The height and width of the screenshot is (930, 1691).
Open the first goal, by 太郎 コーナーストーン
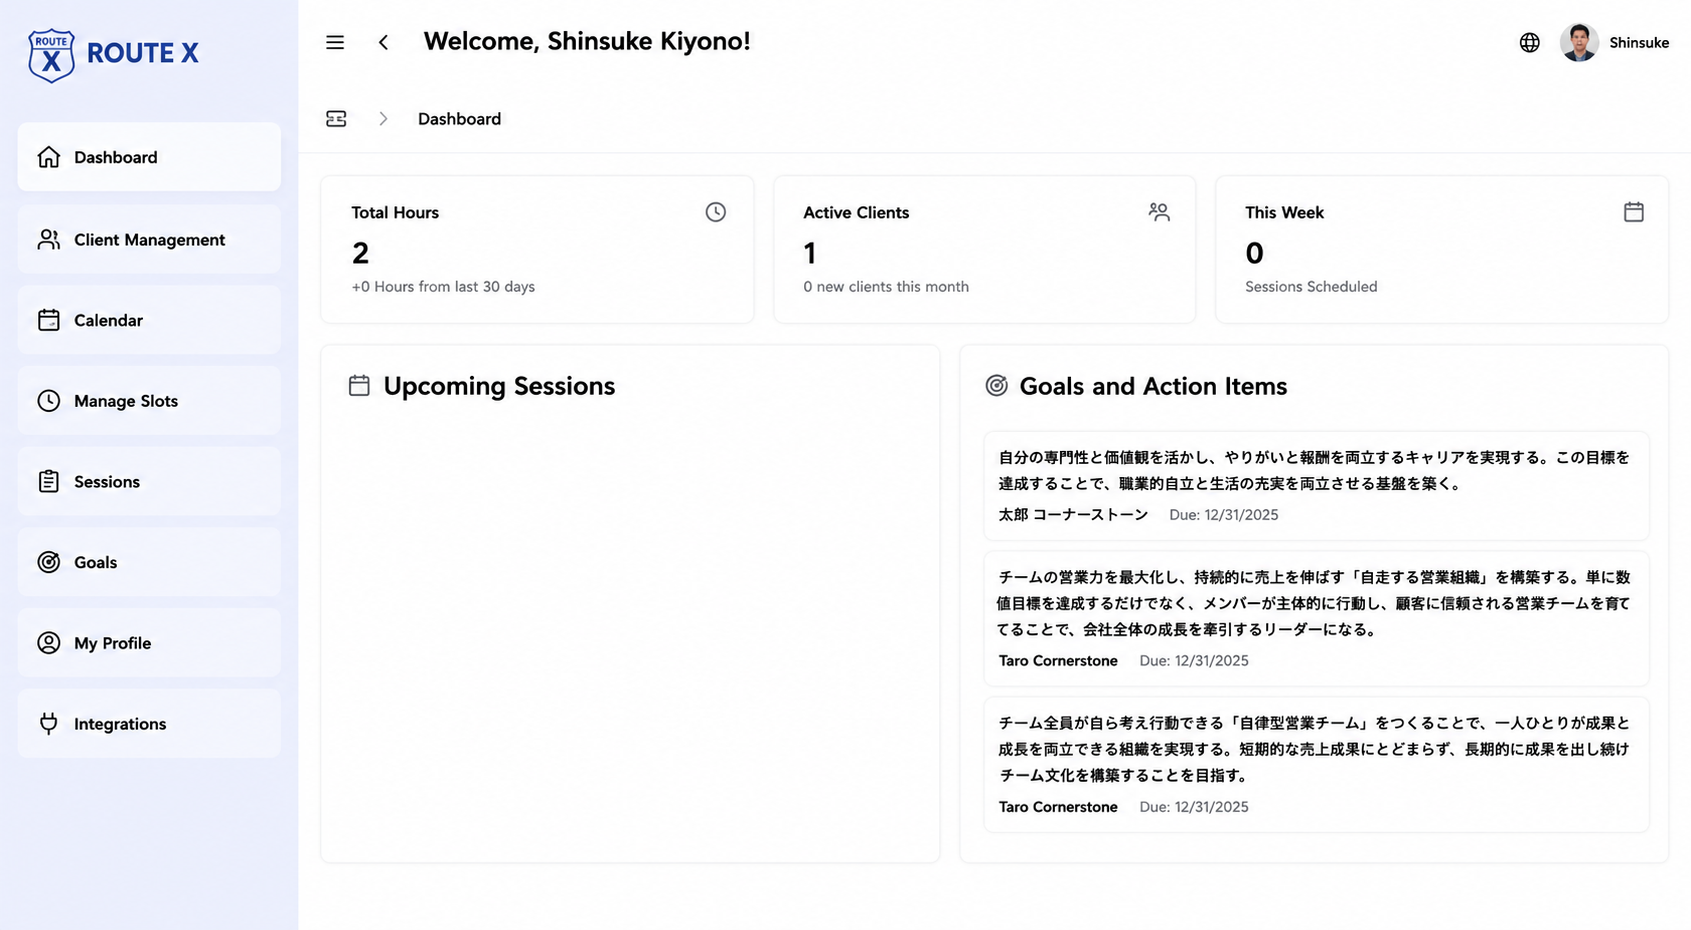1316,486
